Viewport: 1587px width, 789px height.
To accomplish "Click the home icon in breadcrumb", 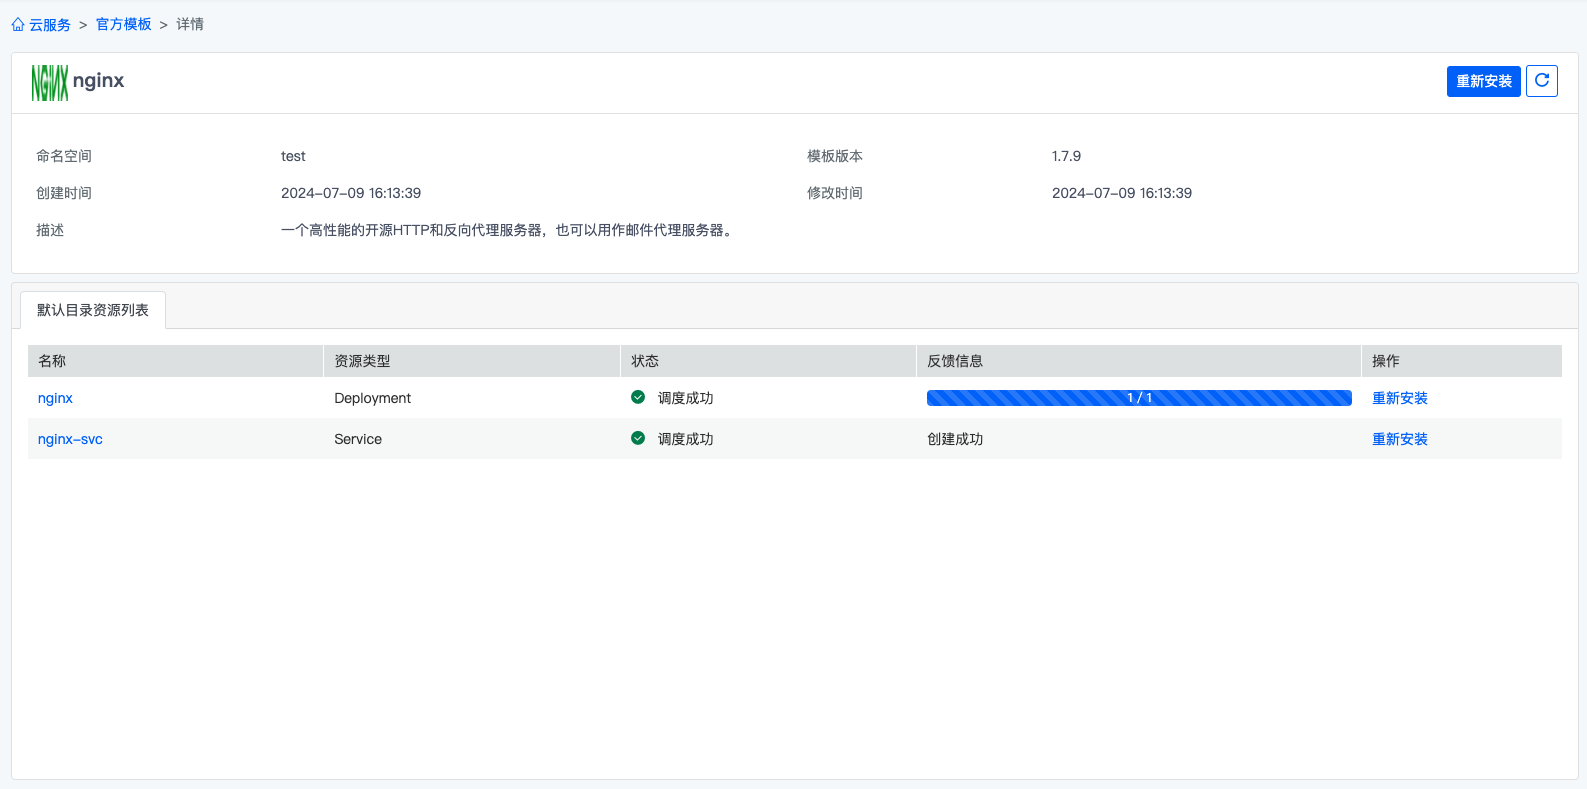I will tap(18, 24).
